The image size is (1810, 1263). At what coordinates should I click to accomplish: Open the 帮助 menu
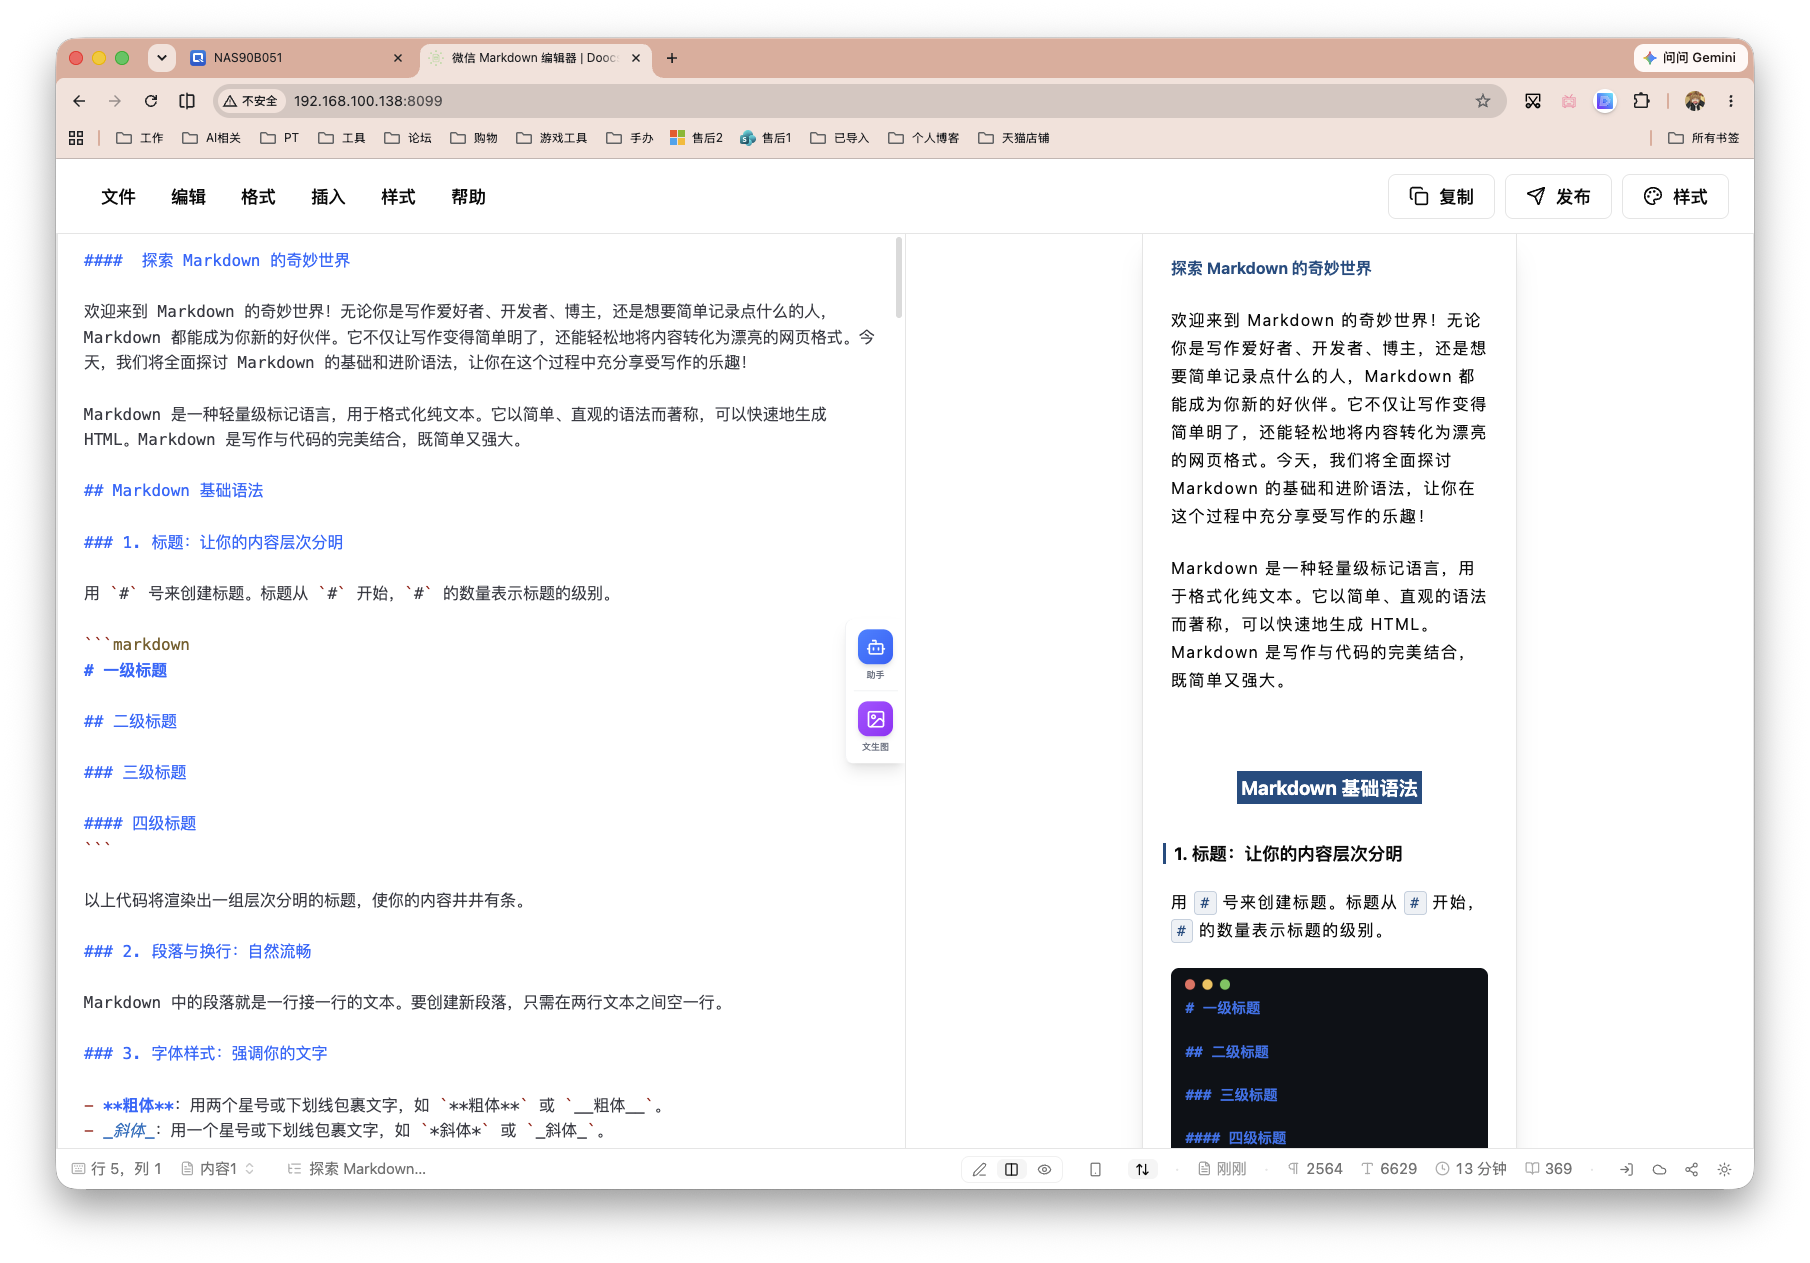(468, 197)
